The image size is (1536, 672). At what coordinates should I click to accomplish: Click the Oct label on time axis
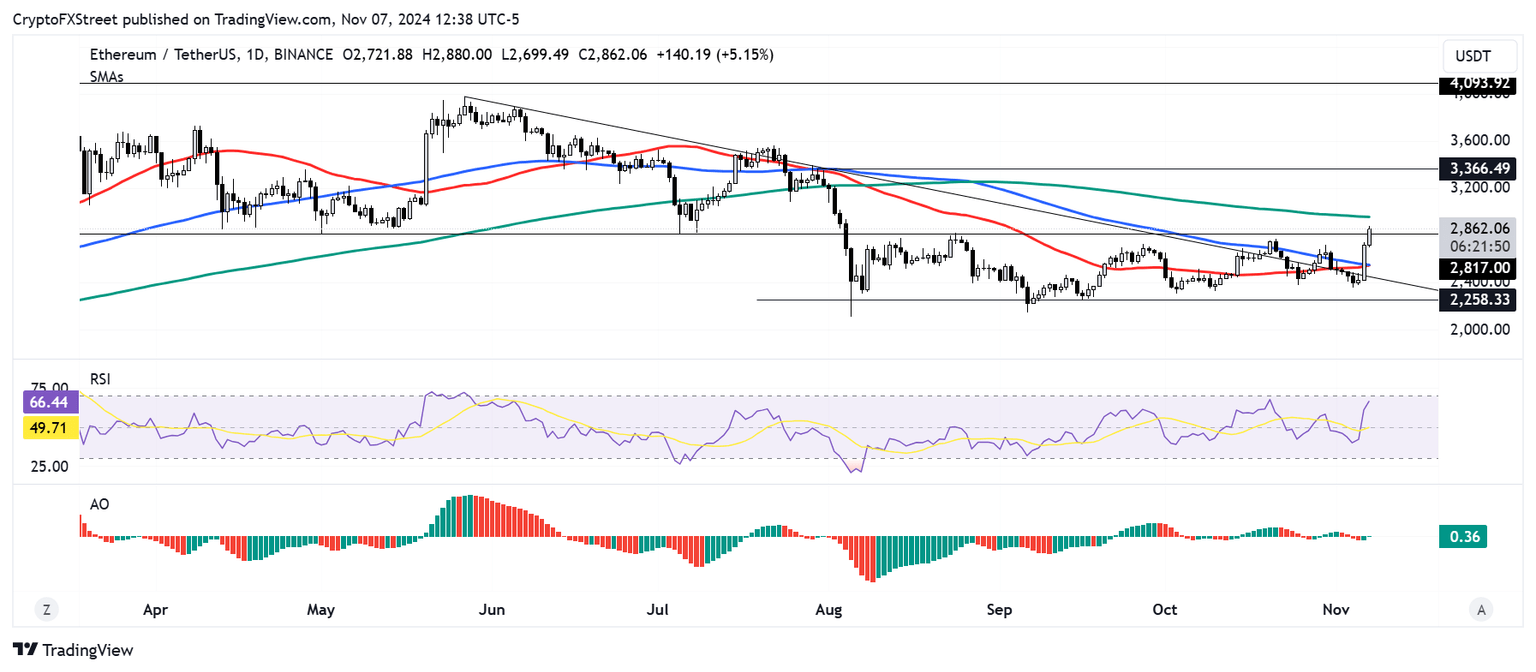tap(1165, 609)
